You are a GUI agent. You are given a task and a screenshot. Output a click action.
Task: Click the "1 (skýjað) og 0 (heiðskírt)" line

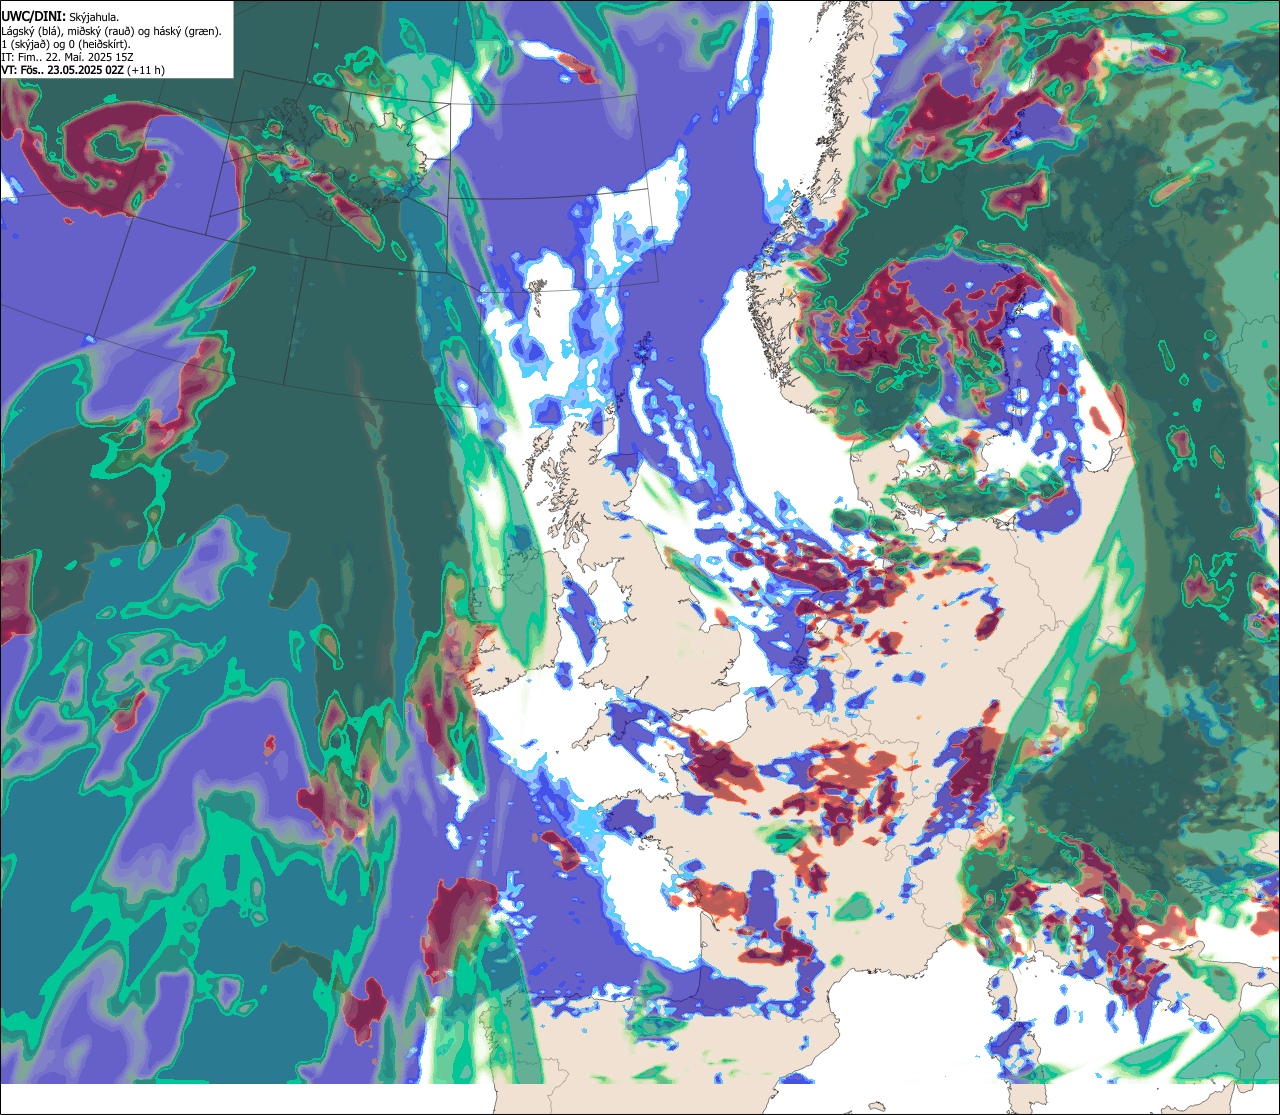(66, 44)
